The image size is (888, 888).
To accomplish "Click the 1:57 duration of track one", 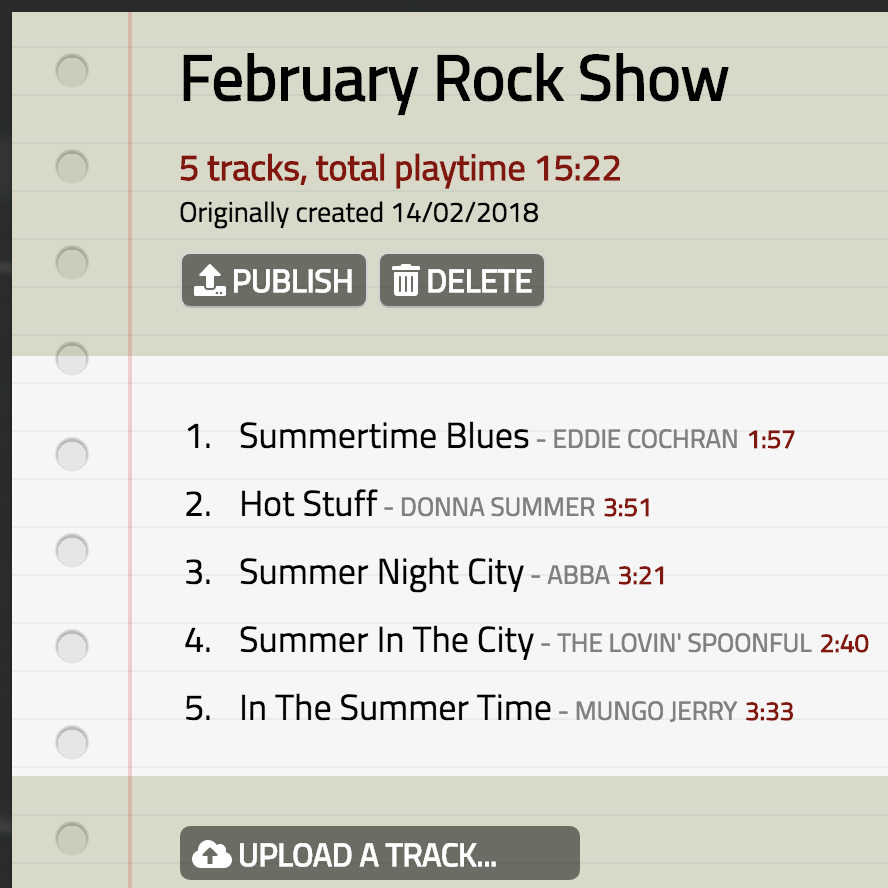I will (x=771, y=439).
